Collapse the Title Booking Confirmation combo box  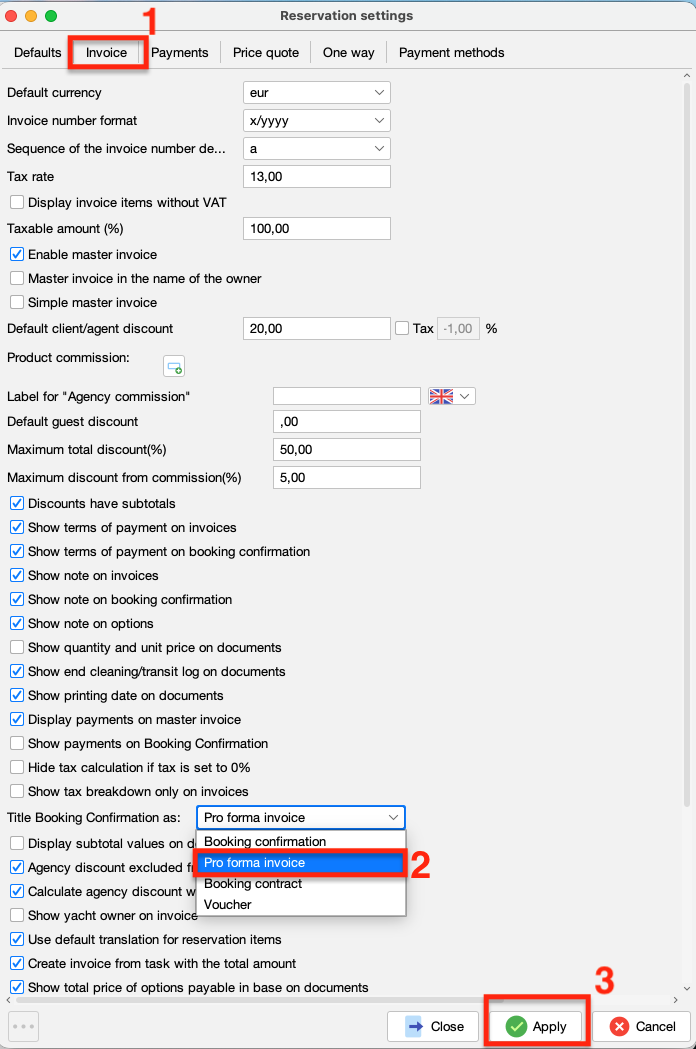click(x=301, y=817)
